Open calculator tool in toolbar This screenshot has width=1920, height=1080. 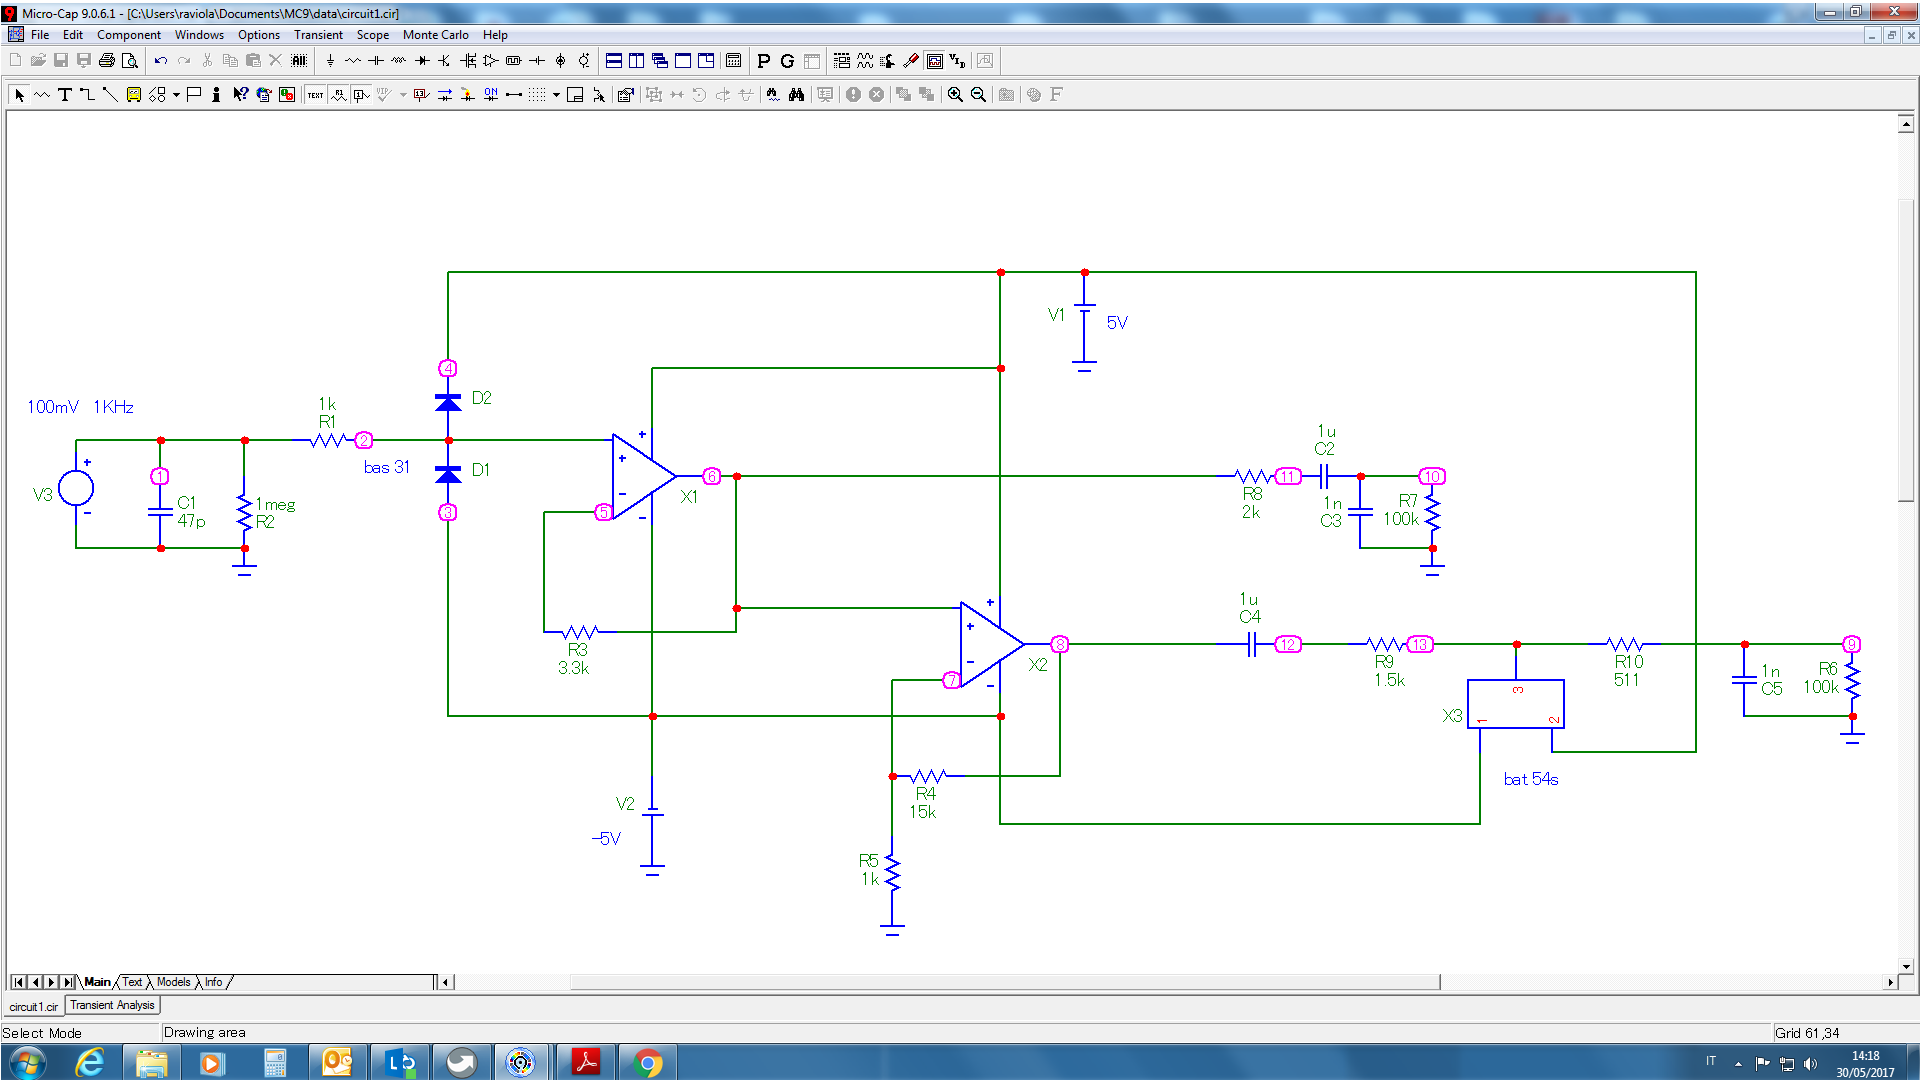pos(733,61)
